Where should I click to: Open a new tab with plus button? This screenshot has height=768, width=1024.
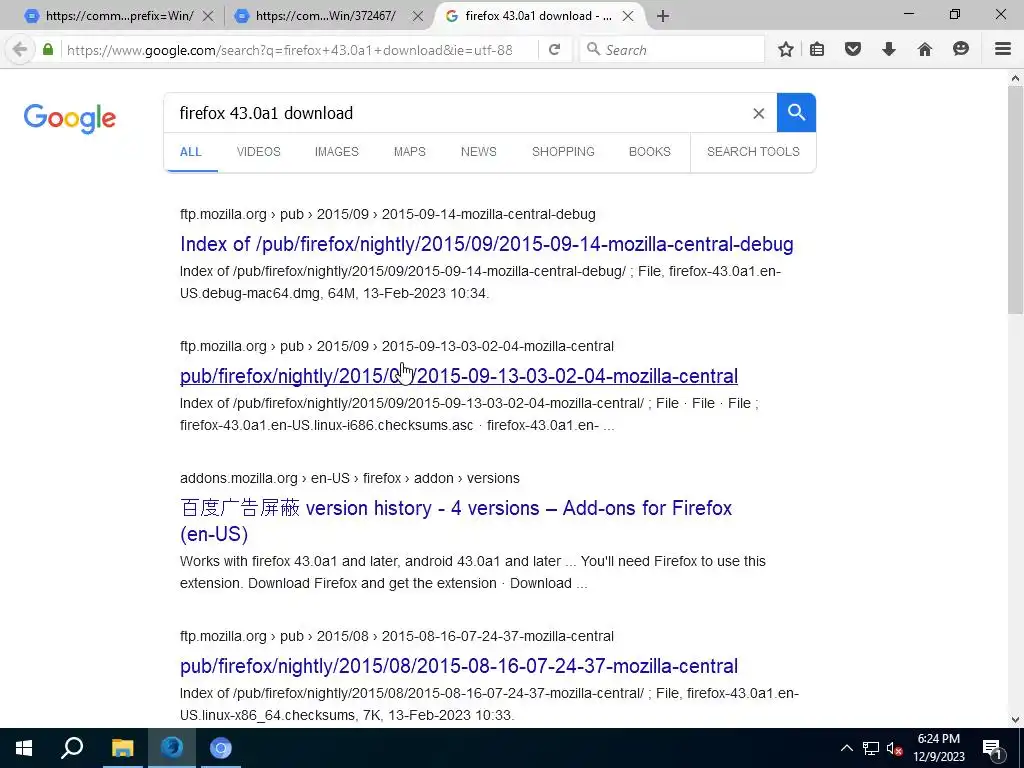coord(663,16)
